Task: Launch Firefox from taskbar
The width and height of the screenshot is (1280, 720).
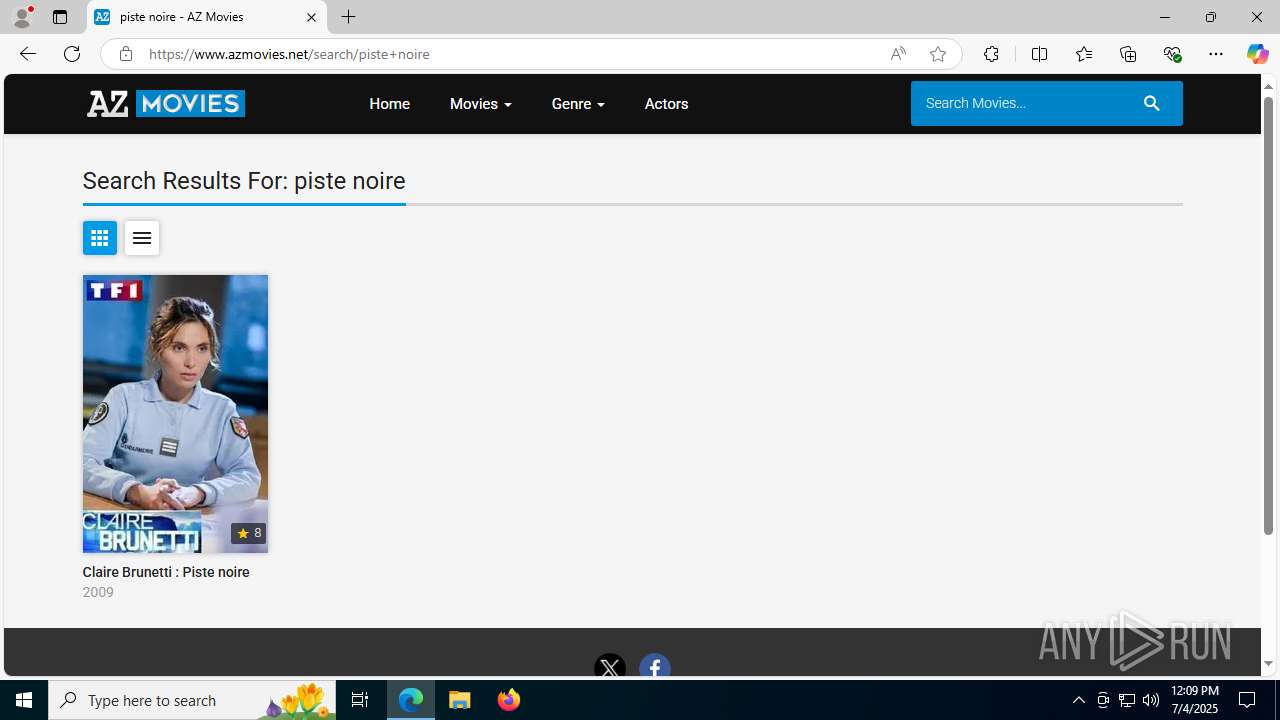Action: click(x=509, y=700)
